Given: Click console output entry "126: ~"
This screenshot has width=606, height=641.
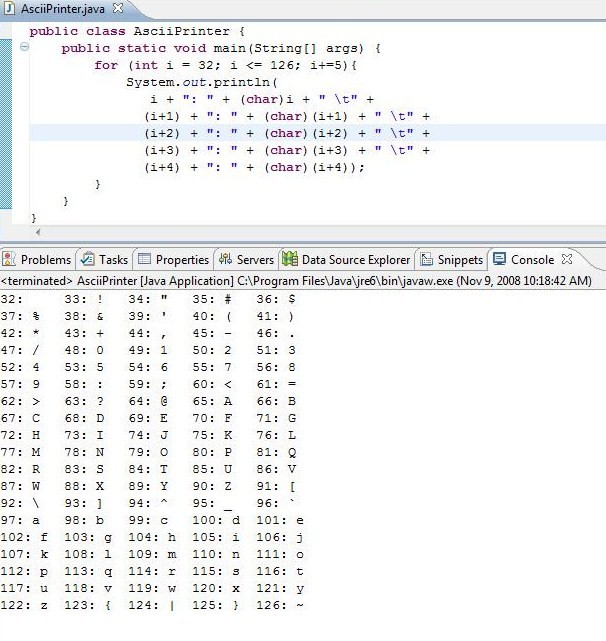Looking at the screenshot, I should pos(280,605).
